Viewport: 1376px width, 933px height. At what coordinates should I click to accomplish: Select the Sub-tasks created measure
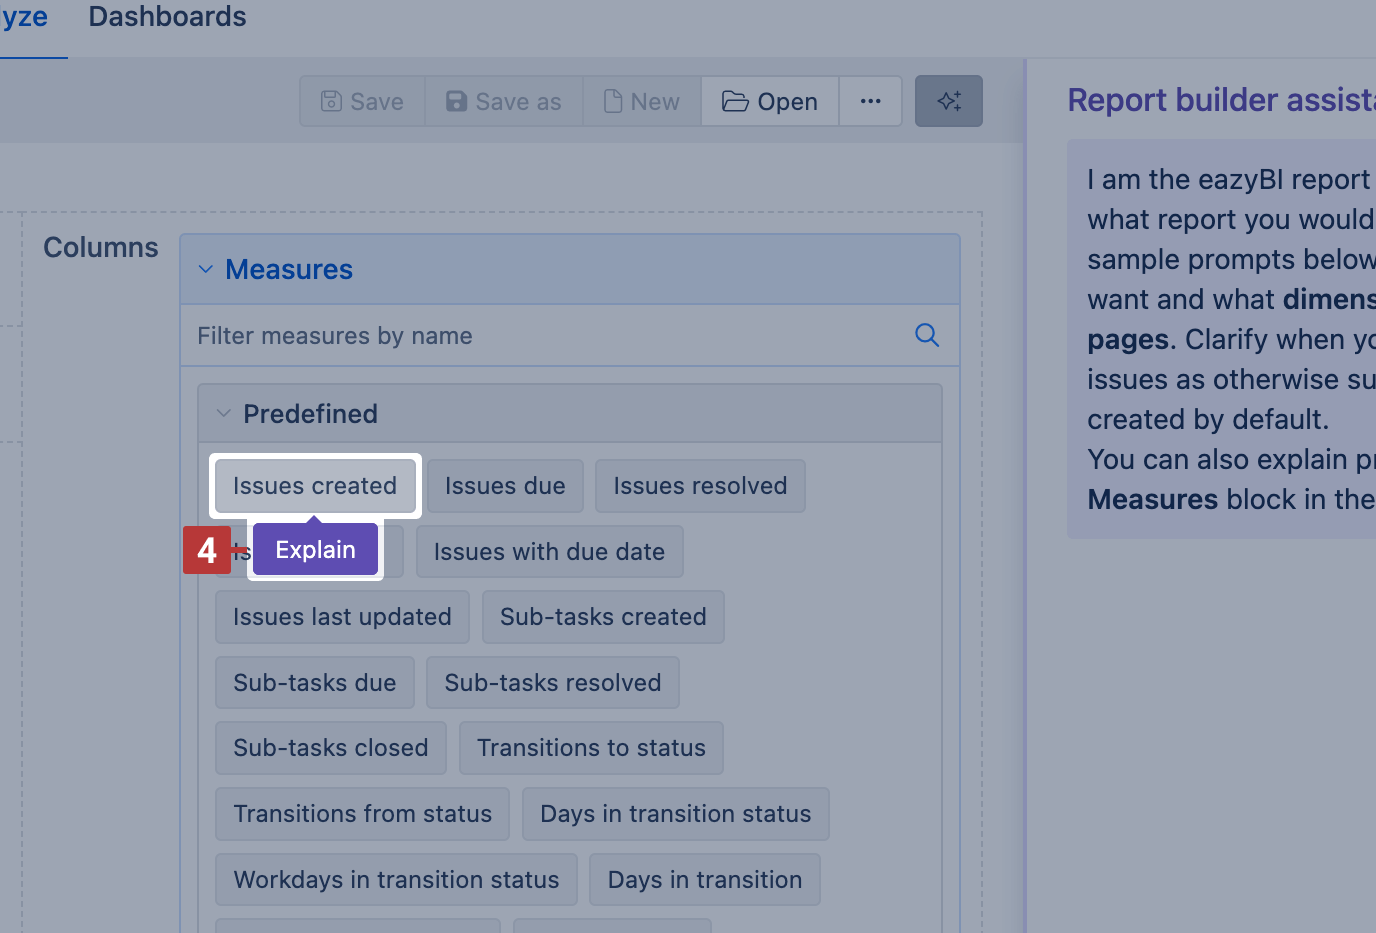pos(603,617)
